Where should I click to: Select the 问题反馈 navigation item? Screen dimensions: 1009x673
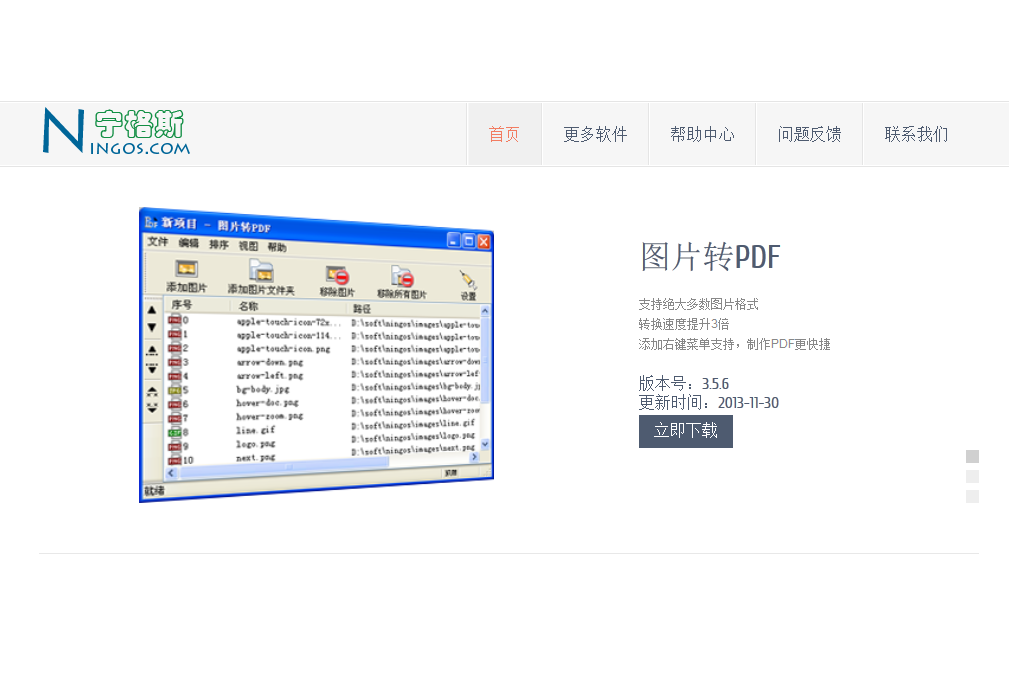[x=809, y=134]
